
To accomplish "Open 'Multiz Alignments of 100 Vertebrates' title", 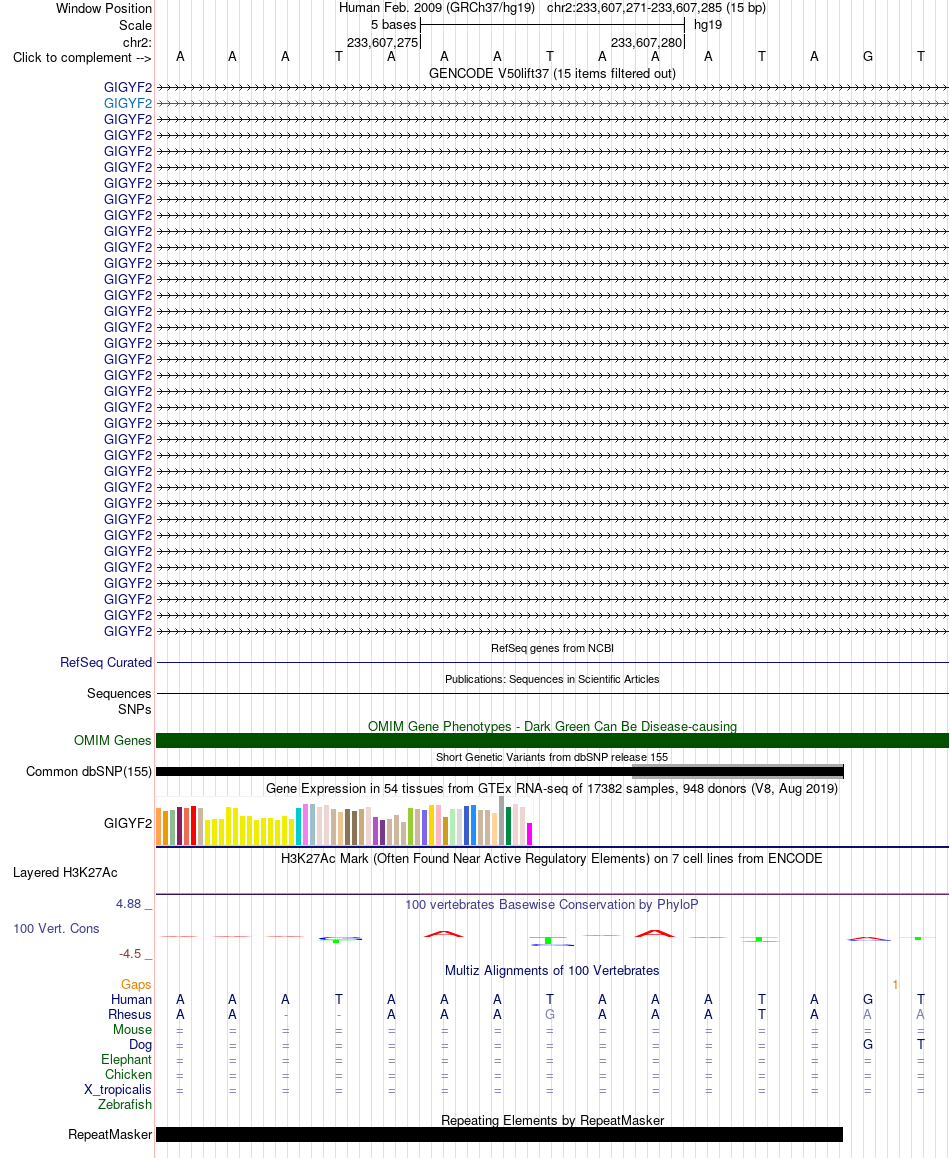I will point(552,970).
